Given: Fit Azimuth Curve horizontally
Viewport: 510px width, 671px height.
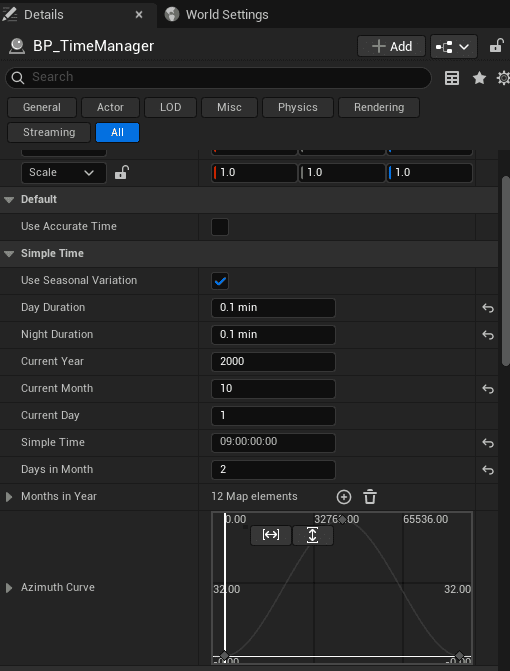Looking at the screenshot, I should 271,535.
